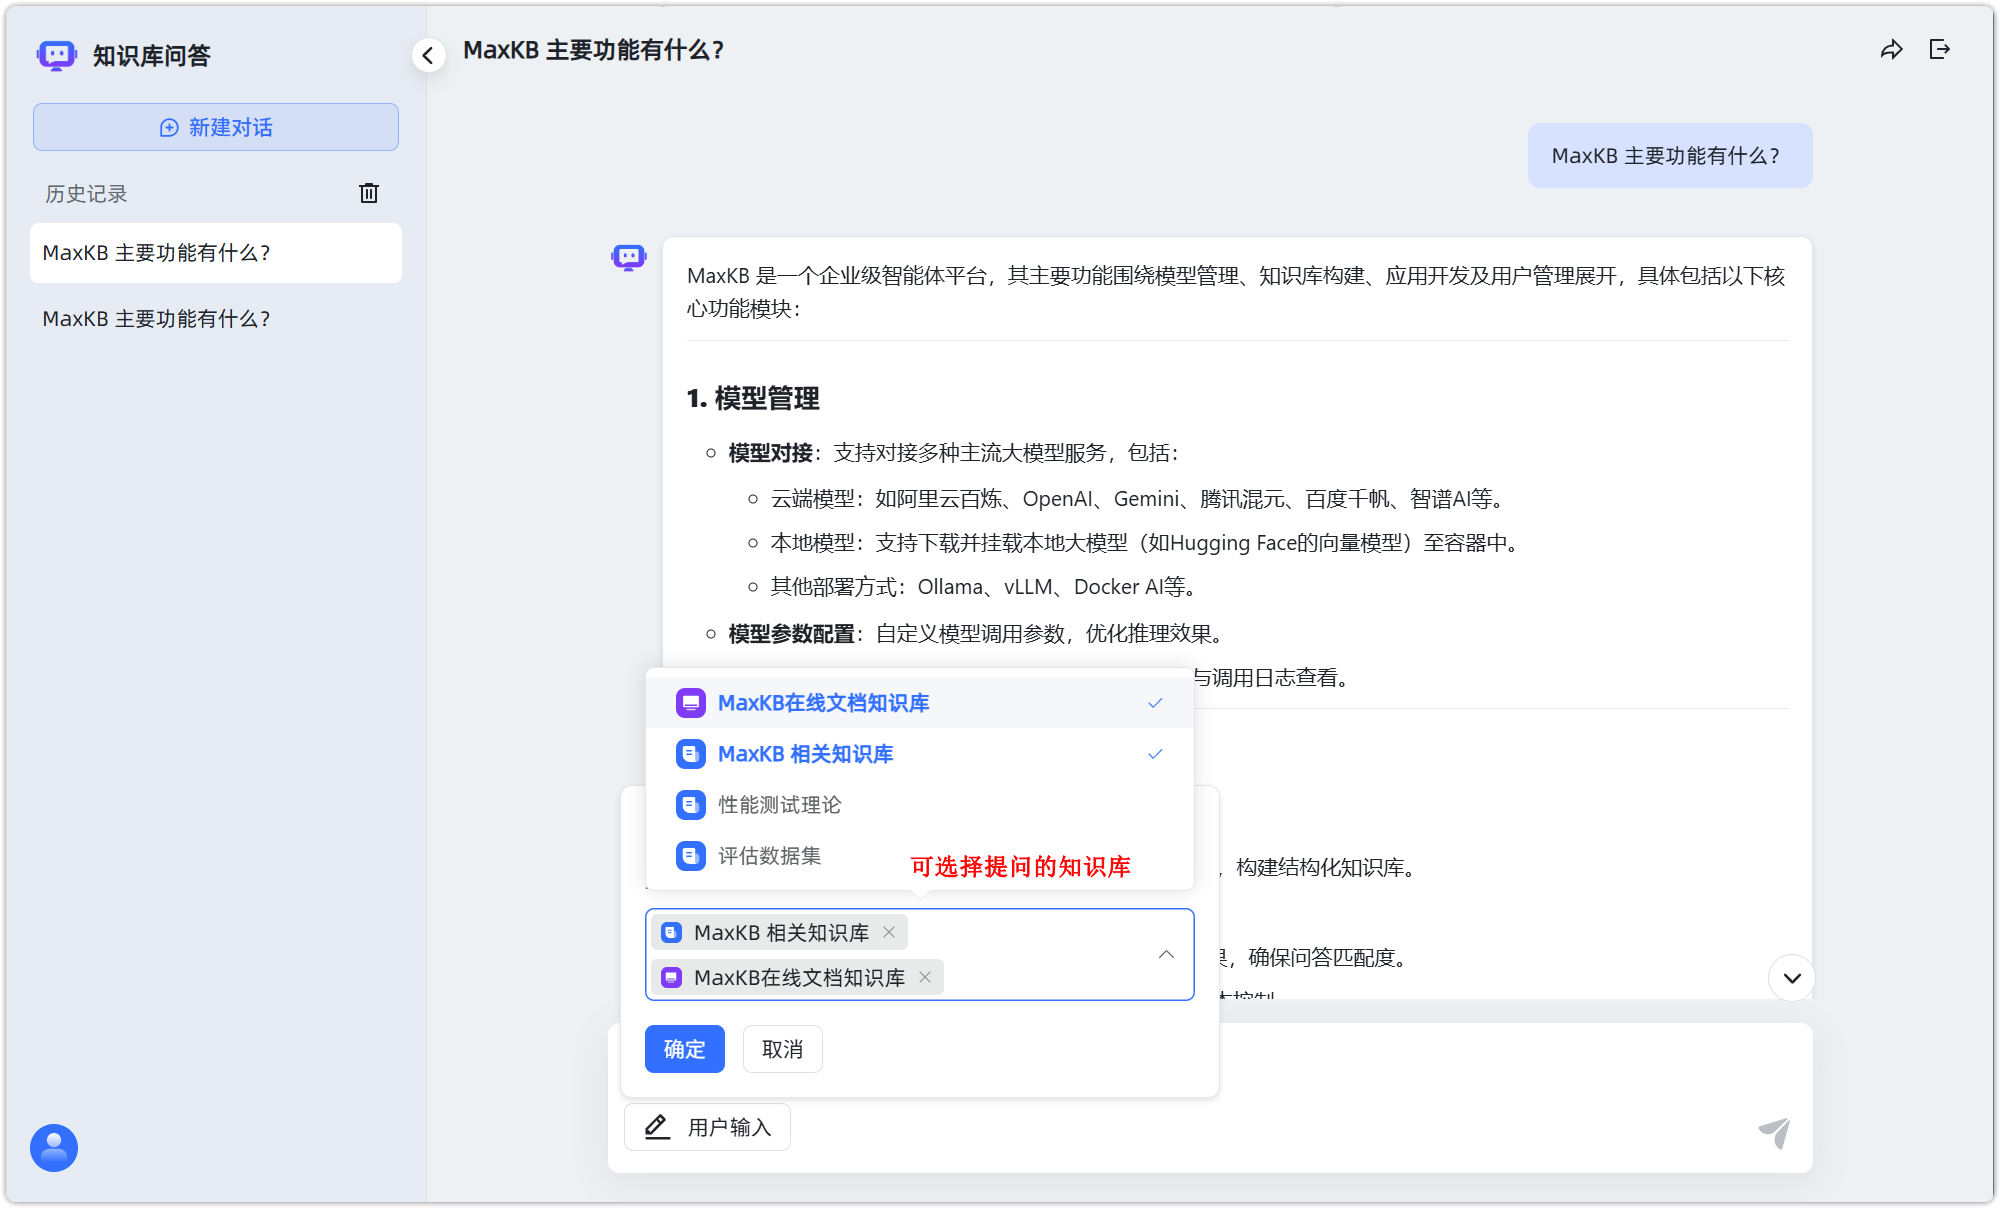Click the user avatar in bottom left
The image size is (2000, 1208).
54,1148
